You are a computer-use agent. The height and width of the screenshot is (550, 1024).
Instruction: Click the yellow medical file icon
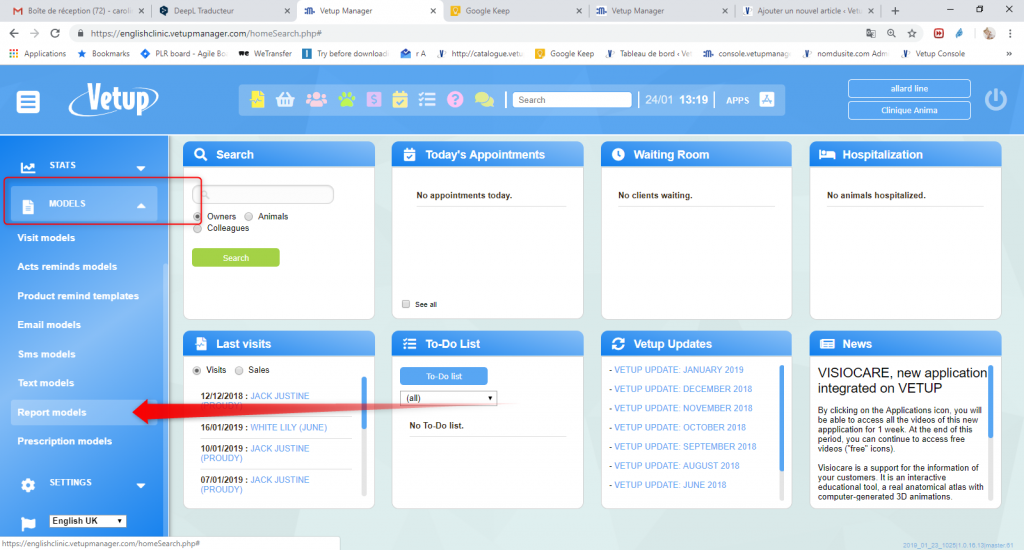(257, 99)
